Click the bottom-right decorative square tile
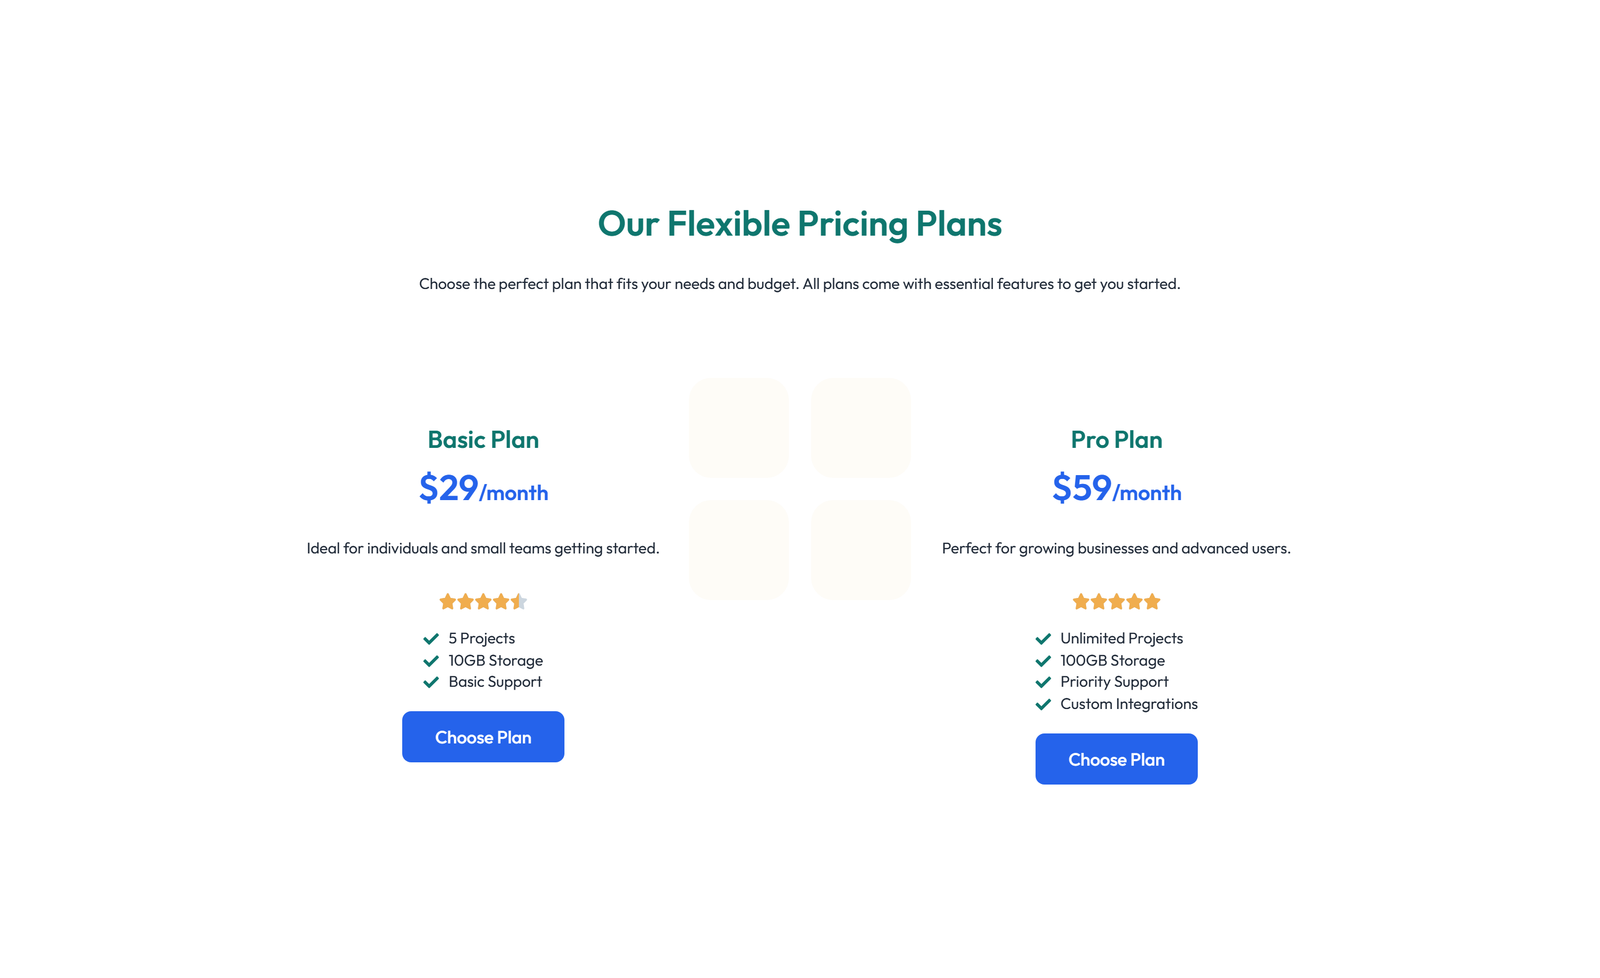 (x=860, y=549)
